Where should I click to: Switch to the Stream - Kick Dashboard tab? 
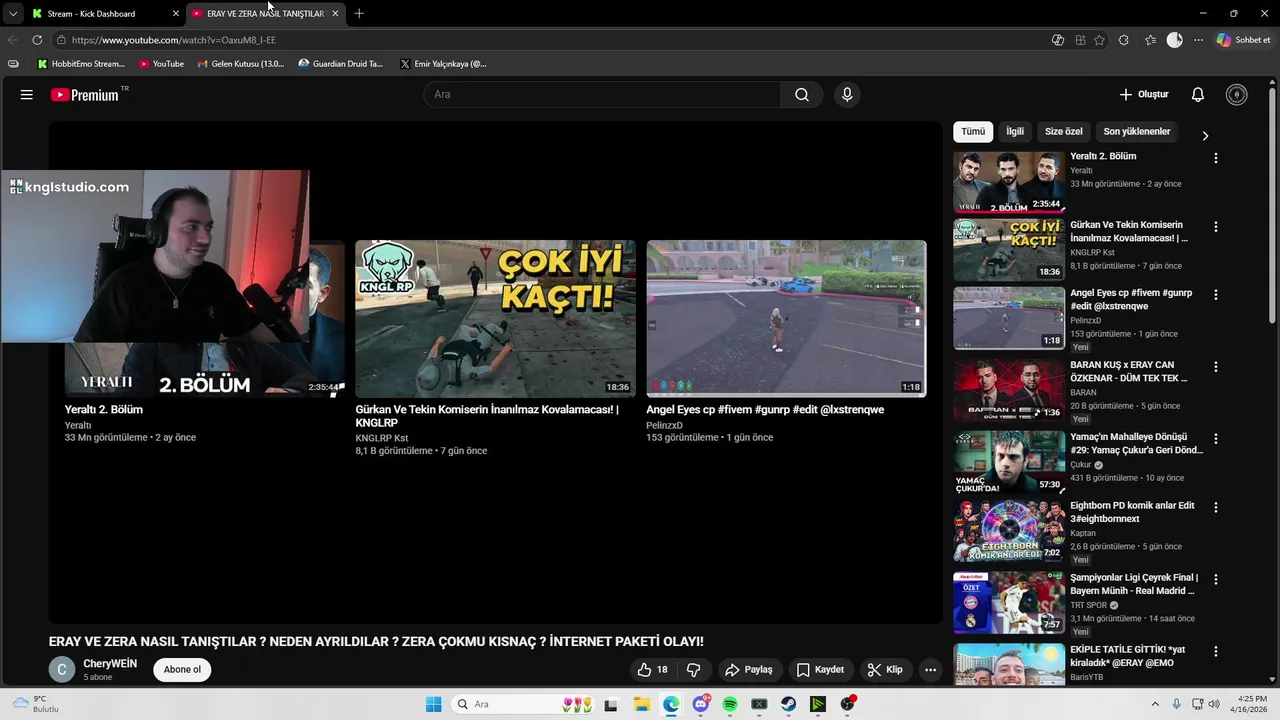[x=105, y=14]
